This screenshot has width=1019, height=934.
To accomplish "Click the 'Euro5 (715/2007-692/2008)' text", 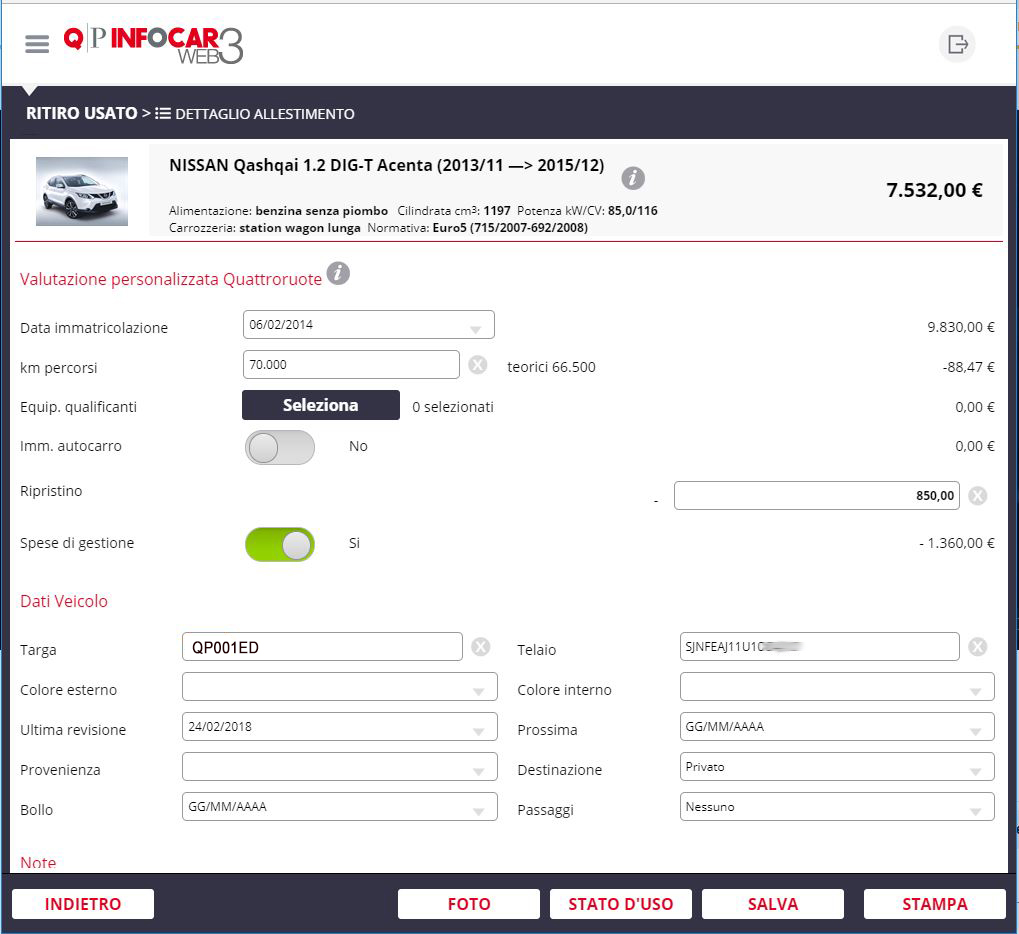I will [x=510, y=228].
